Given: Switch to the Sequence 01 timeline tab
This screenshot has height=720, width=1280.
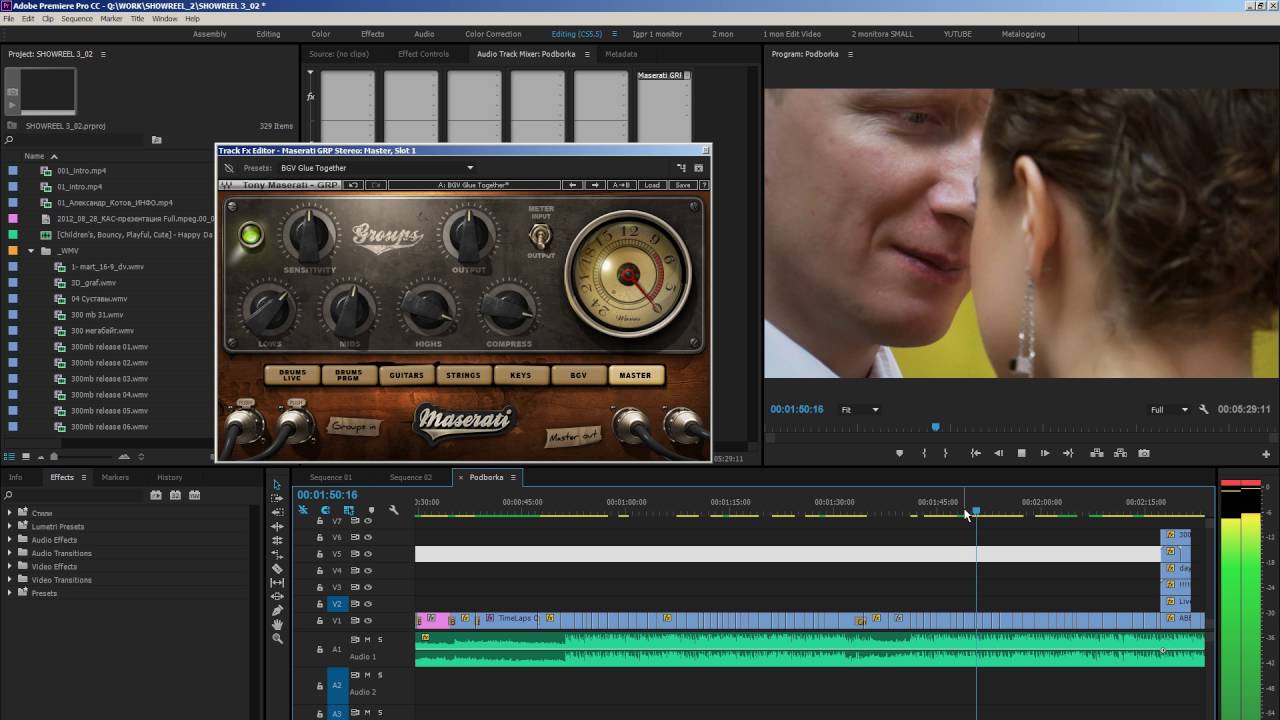Looking at the screenshot, I should (x=331, y=477).
